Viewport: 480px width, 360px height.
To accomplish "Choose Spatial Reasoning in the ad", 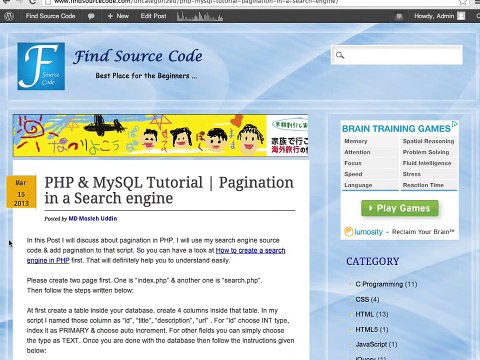I will point(428,141).
